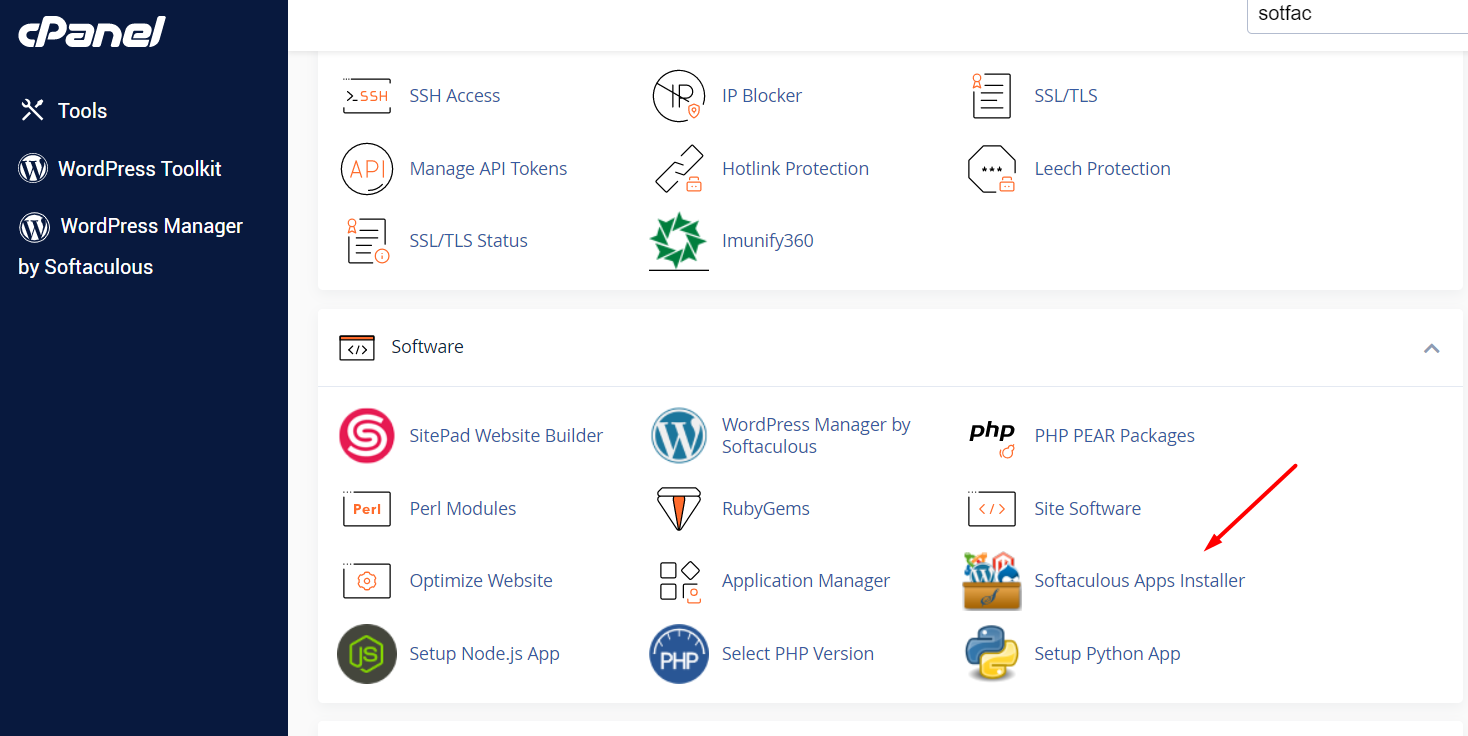Open the SSH Access icon
Screen dimensions: 1468x736
[366, 96]
